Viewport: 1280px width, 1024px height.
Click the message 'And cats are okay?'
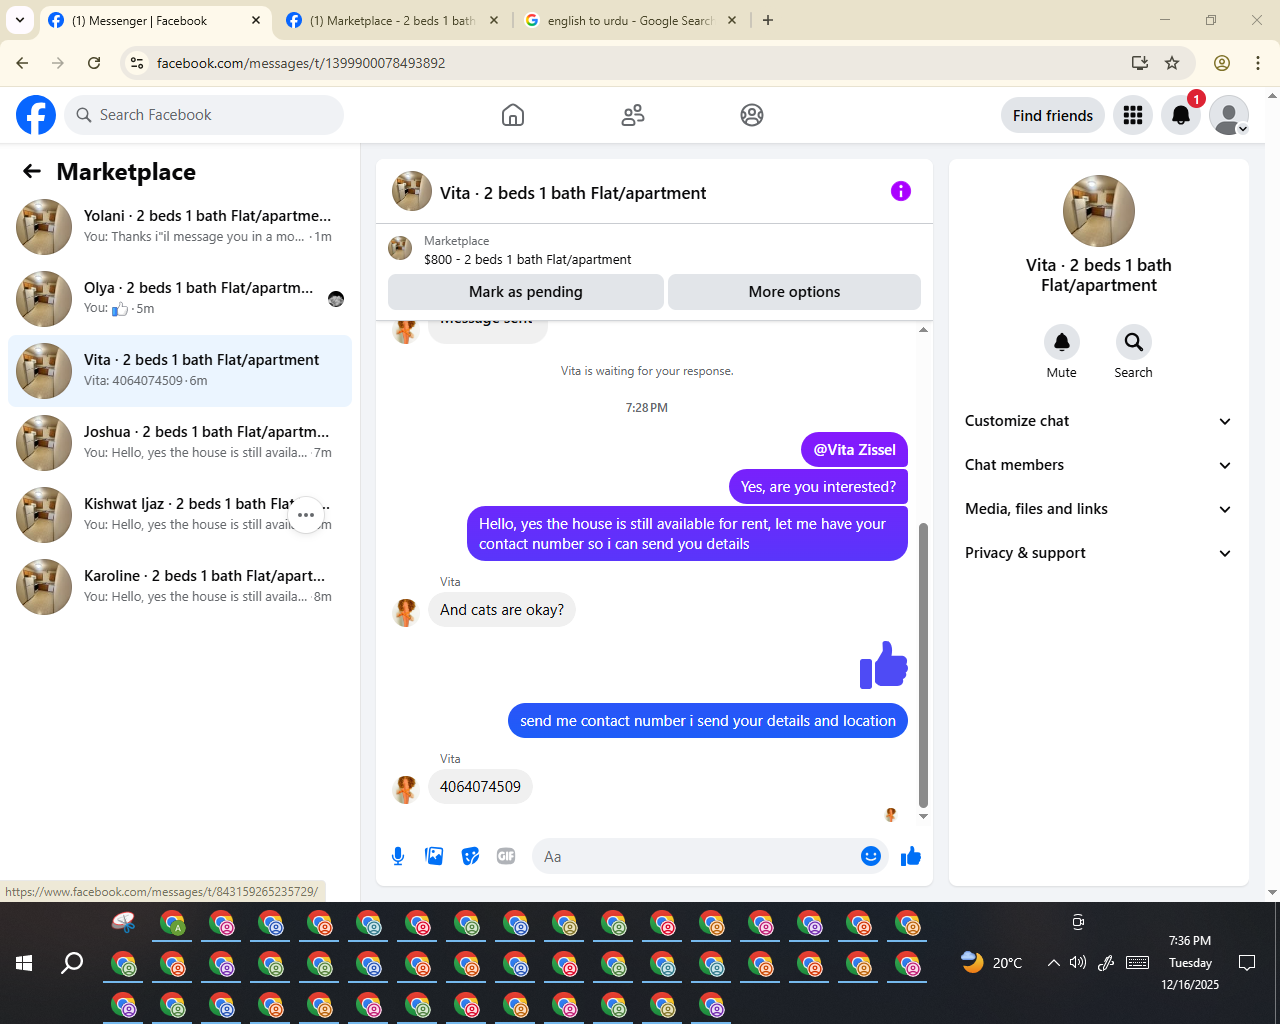coord(502,610)
